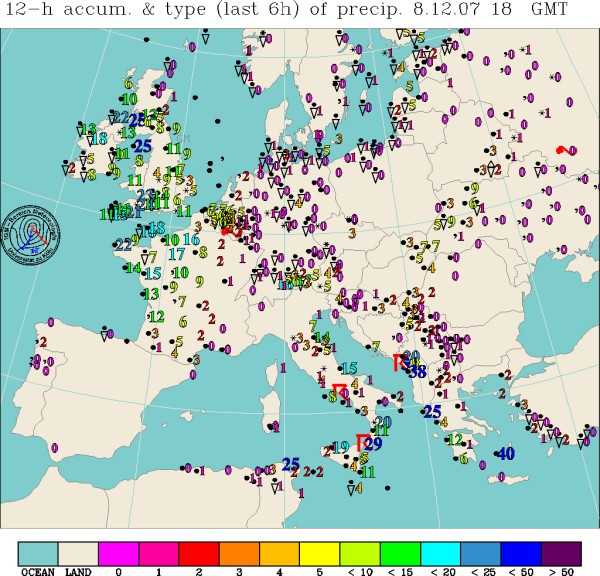Select the red thunderstorm symbol next to value 38

(x=401, y=361)
